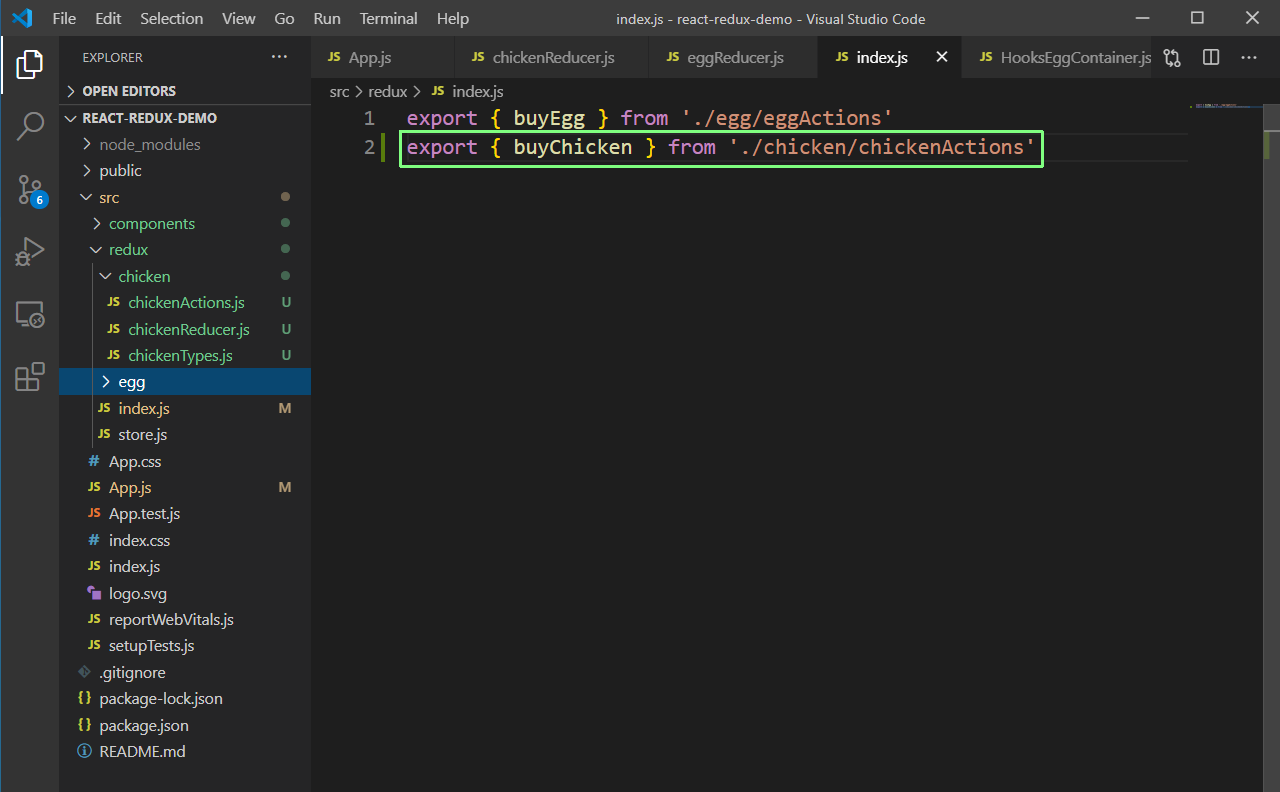Open App.js in the file tree

[185, 487]
